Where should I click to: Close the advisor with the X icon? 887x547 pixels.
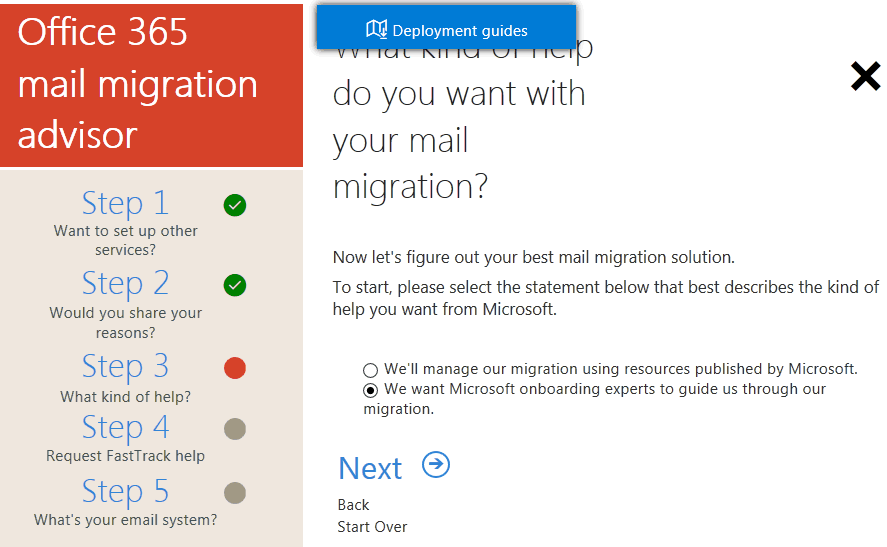(866, 76)
